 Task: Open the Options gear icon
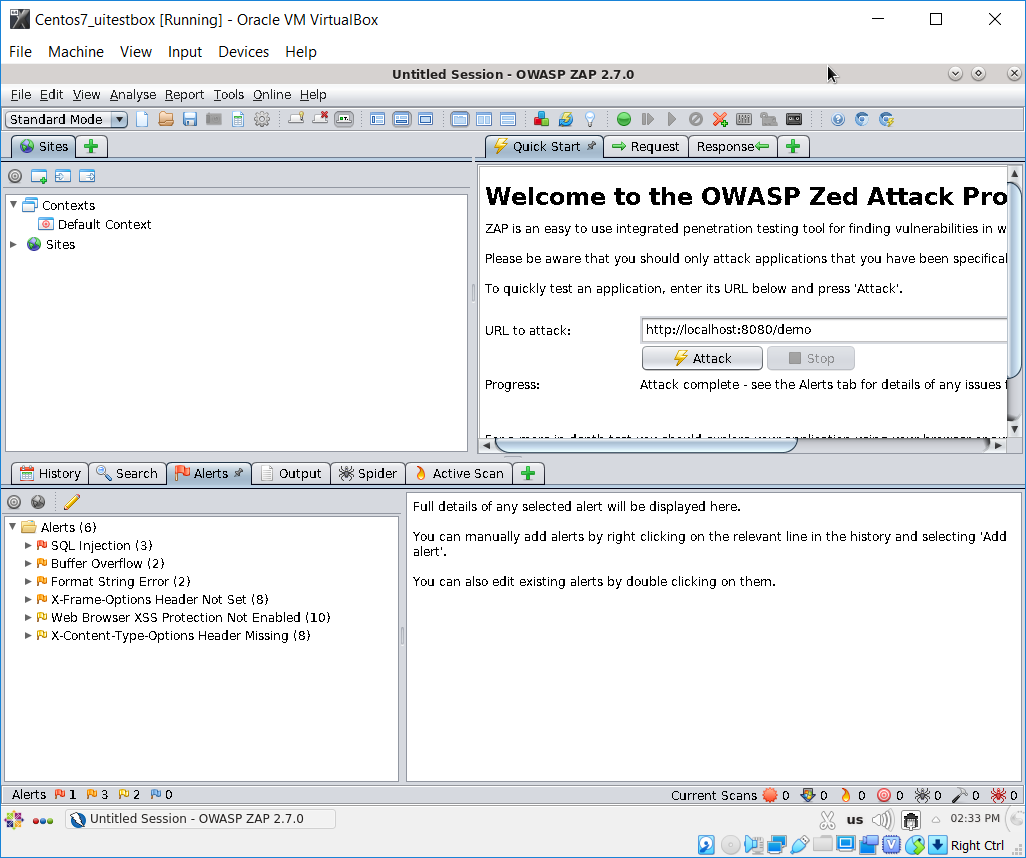(262, 119)
